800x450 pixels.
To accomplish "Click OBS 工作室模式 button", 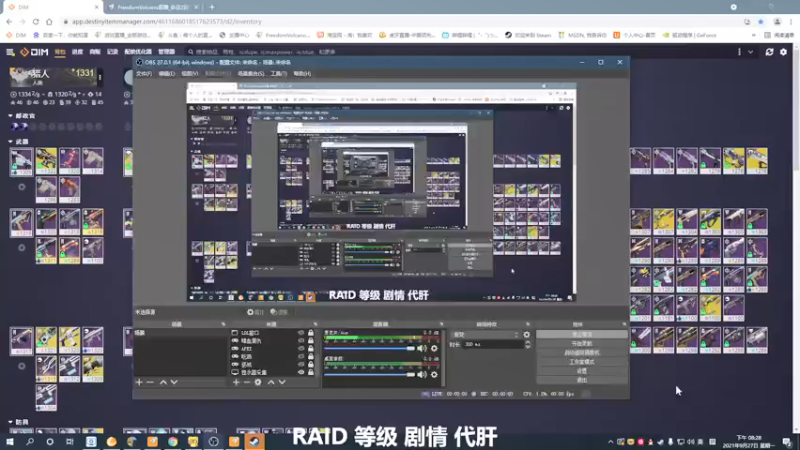I will click(x=582, y=362).
